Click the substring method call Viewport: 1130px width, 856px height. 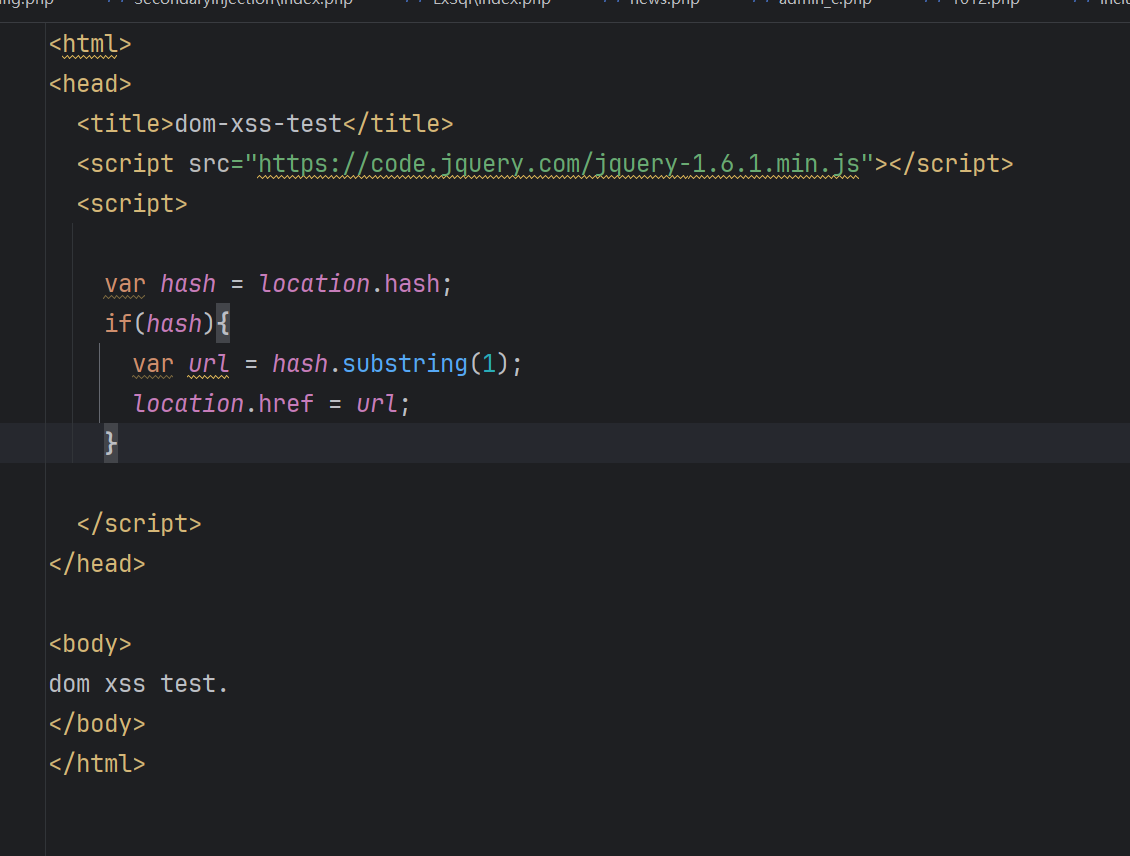[x=404, y=364]
